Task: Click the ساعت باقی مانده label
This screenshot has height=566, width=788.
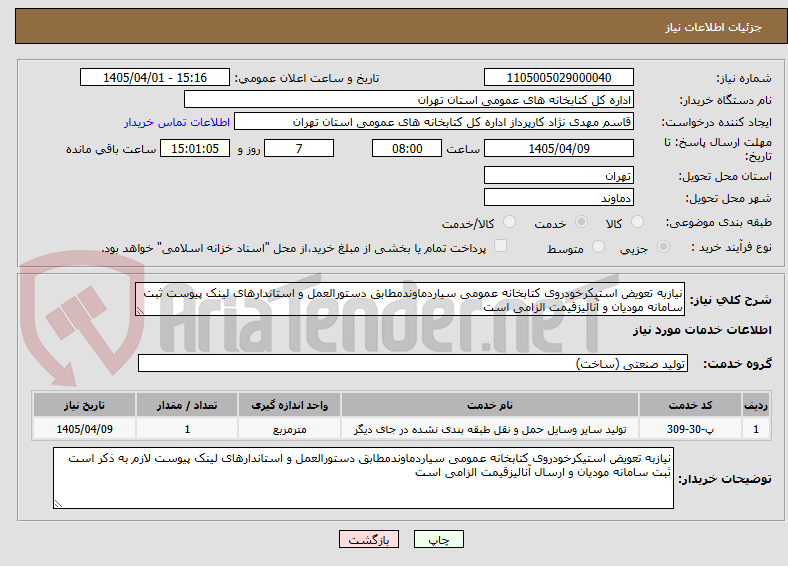Action: [111, 149]
